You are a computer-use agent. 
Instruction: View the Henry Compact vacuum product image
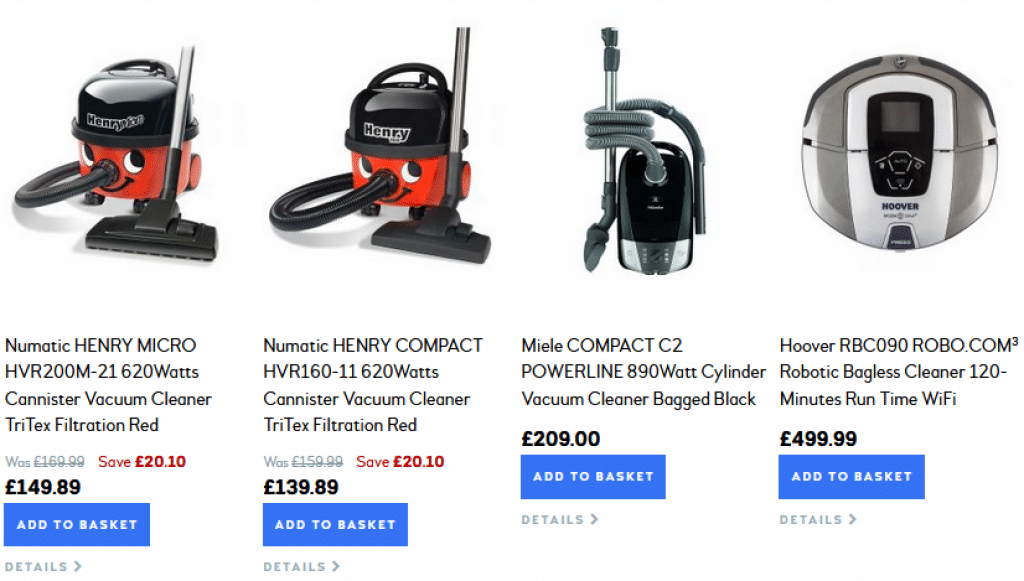tap(379, 145)
